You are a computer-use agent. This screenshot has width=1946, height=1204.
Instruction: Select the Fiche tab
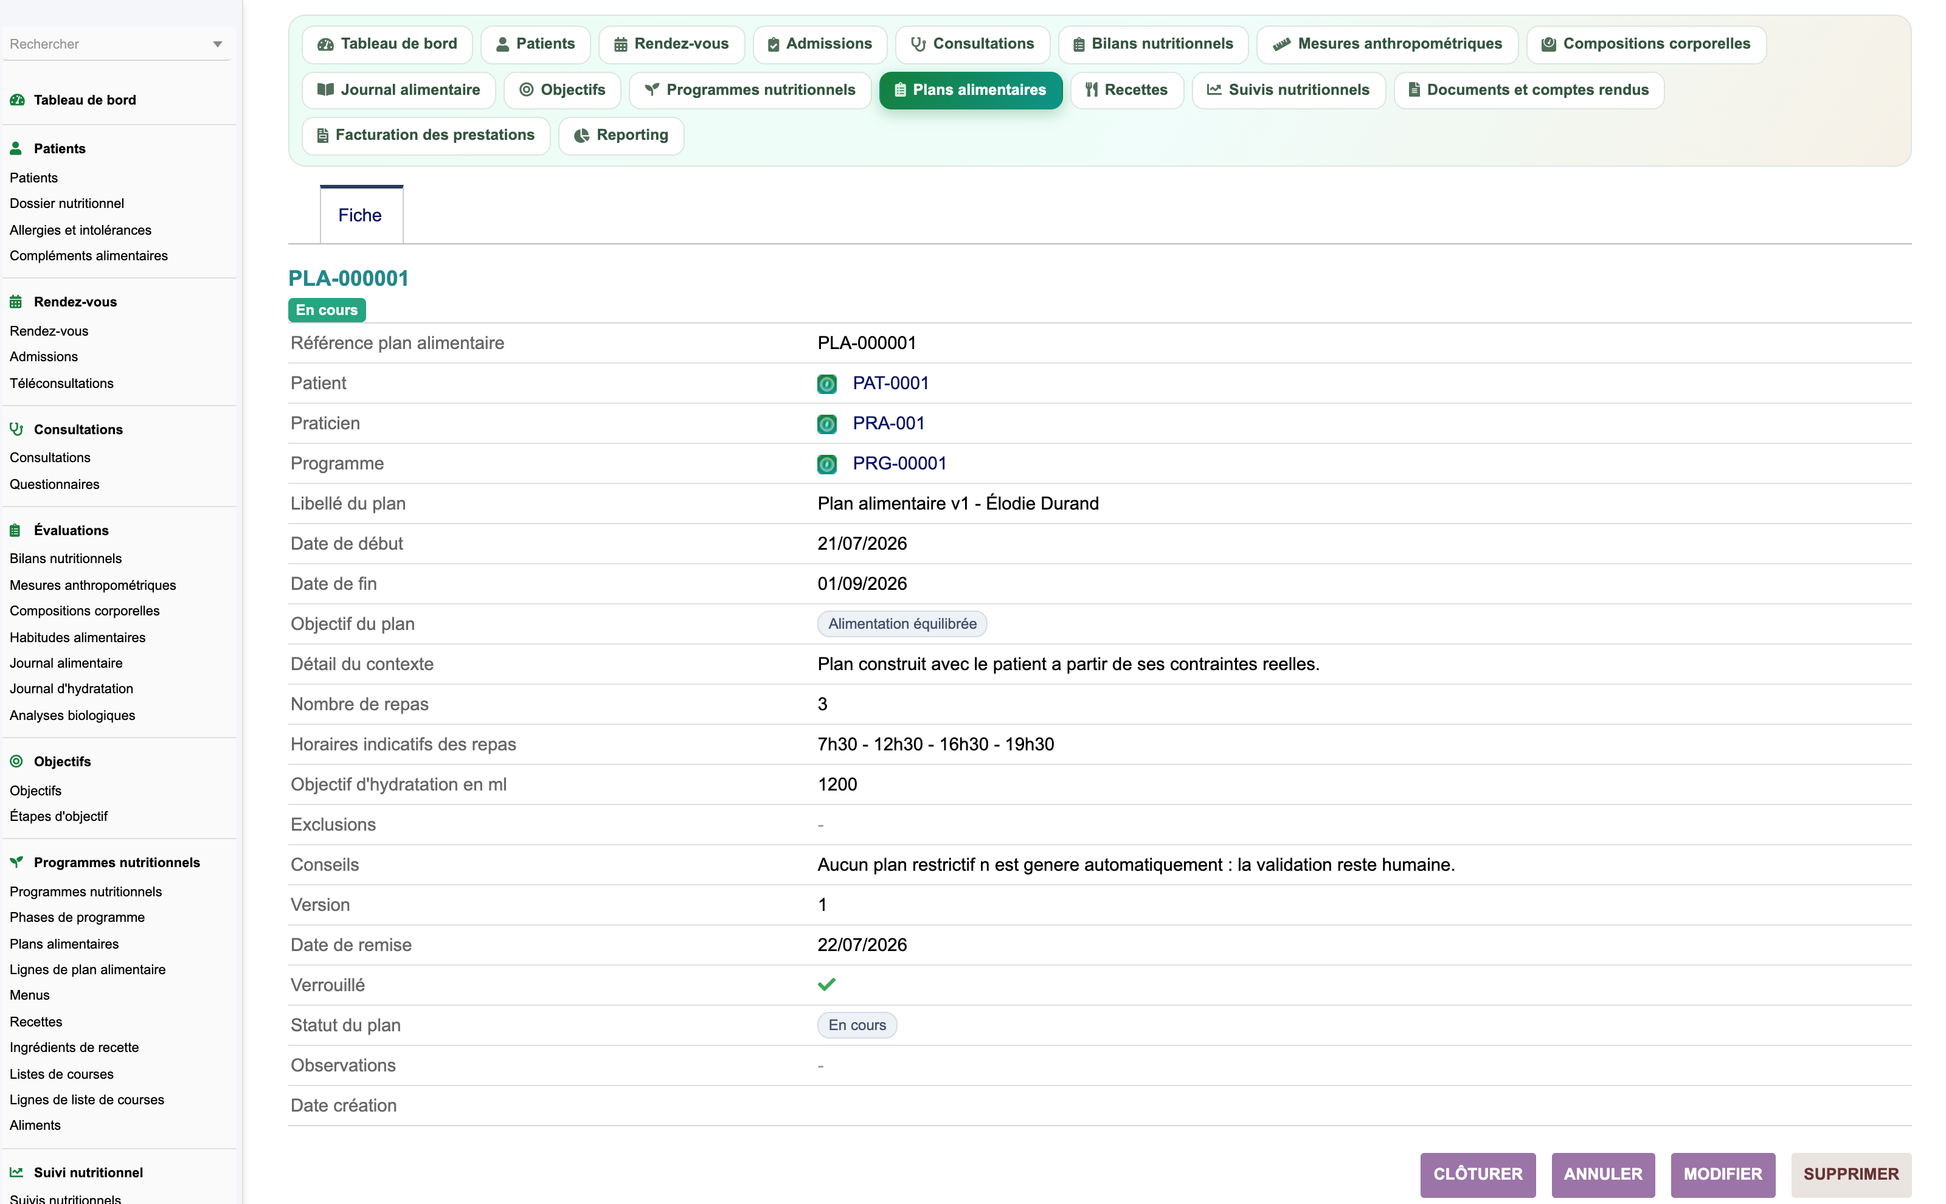point(361,215)
